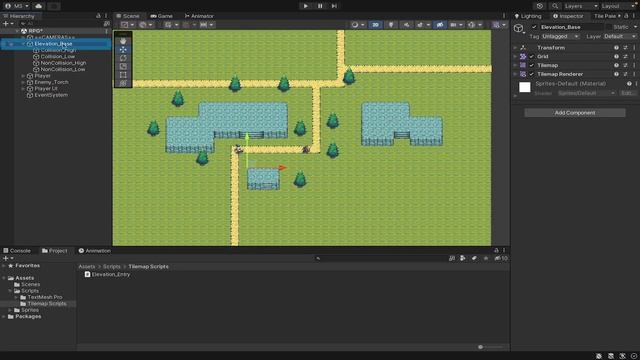Select the Transform tool in scene overlay

[123, 83]
